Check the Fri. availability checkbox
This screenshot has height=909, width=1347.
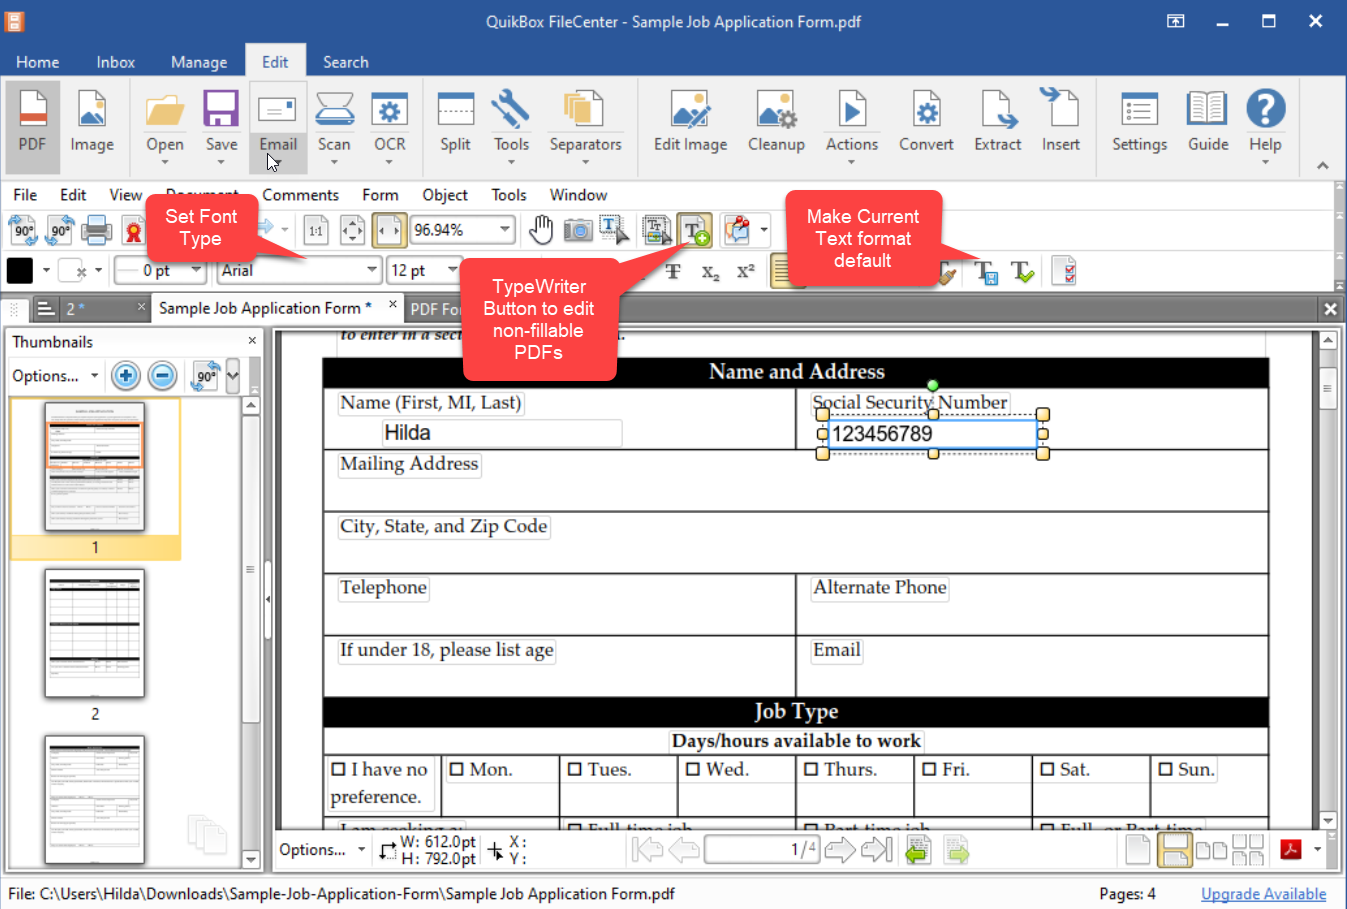point(929,769)
